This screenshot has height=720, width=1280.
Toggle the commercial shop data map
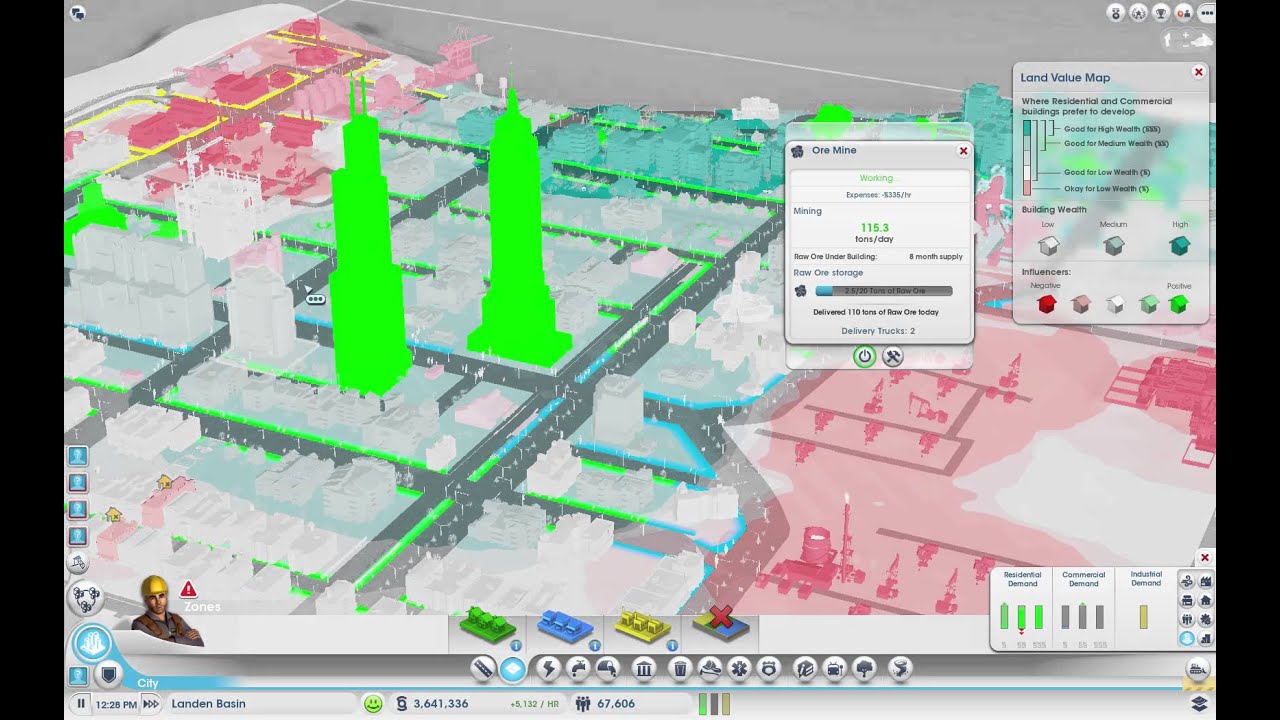(x=1187, y=601)
